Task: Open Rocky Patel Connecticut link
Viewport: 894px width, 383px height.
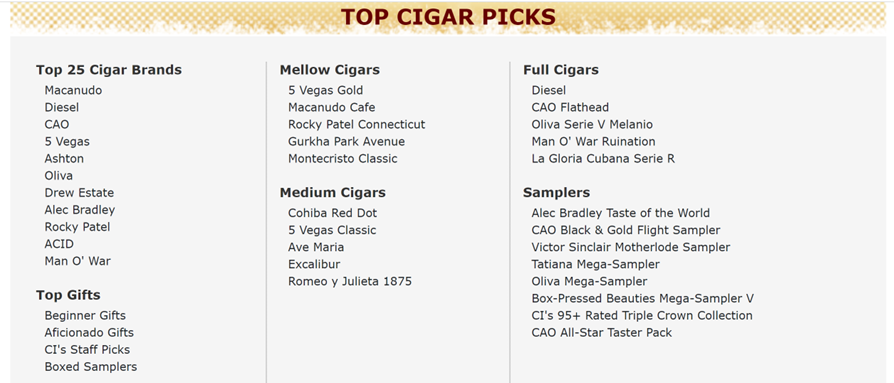Action: 356,124
